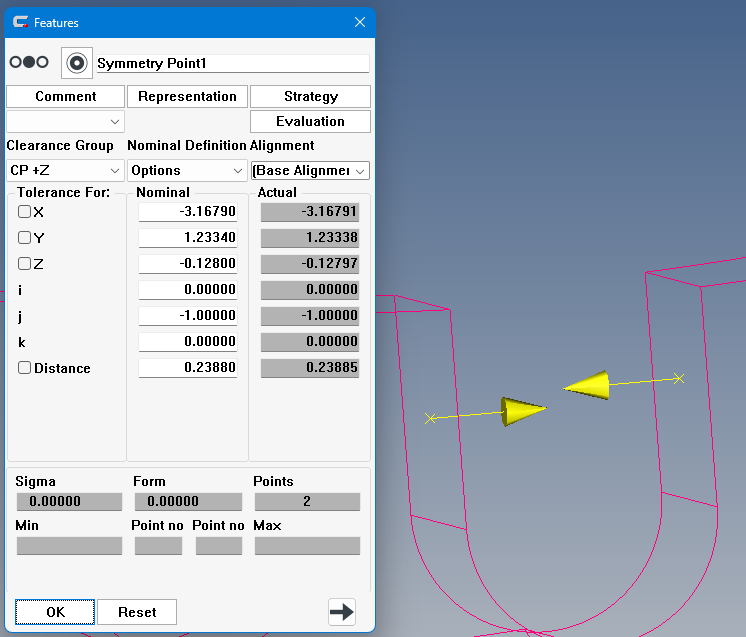This screenshot has width=746, height=637.
Task: Enable the Y tolerance checkbox
Action: 24,238
